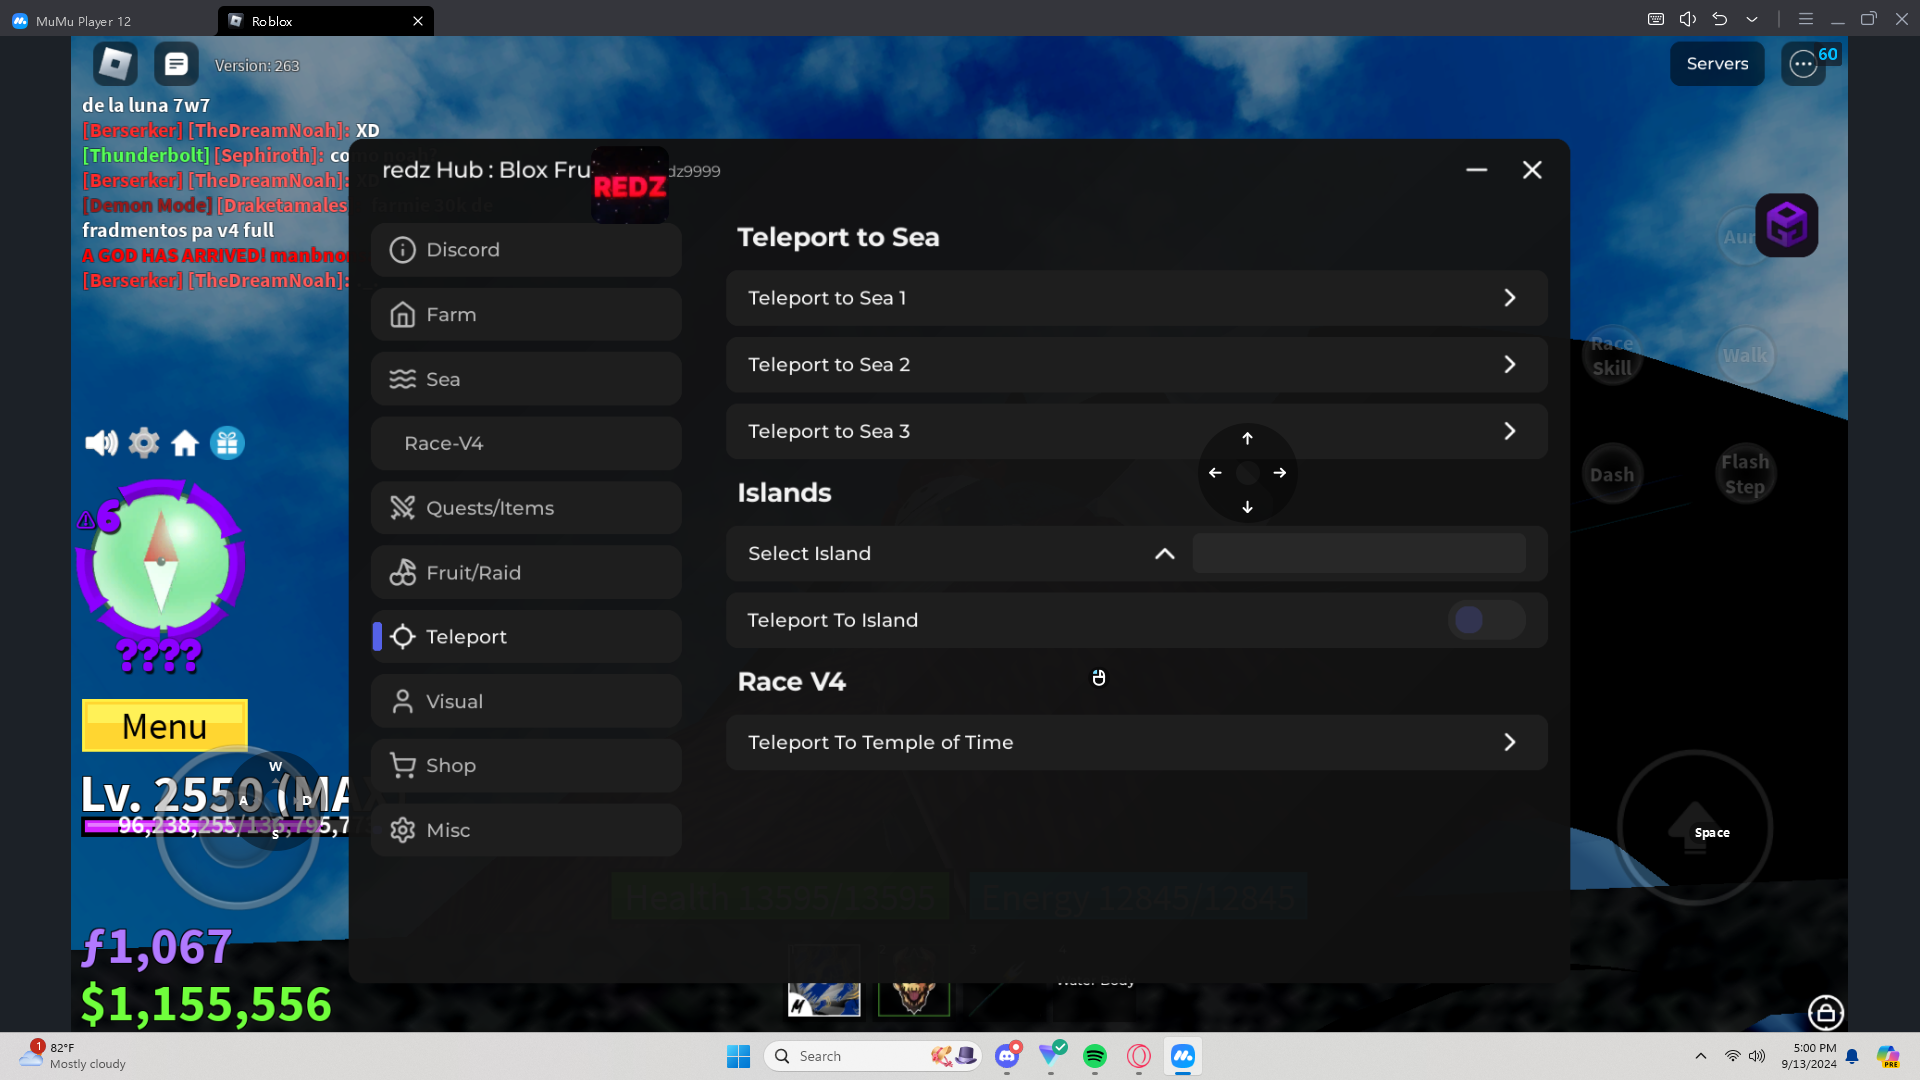Open the Discord tab in redz Hub
Viewport: 1920px width, 1080px height.
tap(526, 250)
